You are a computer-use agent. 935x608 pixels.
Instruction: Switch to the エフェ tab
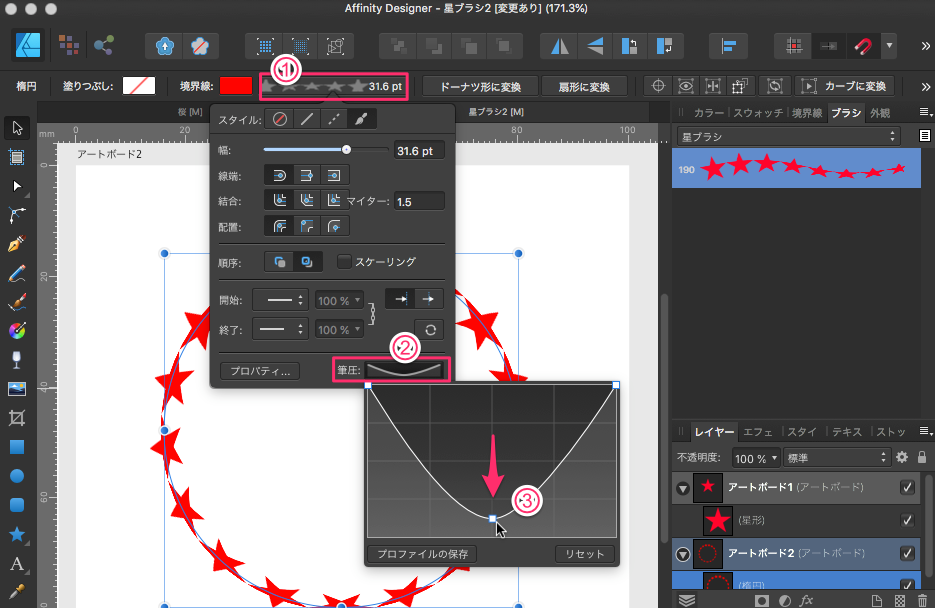(x=757, y=432)
